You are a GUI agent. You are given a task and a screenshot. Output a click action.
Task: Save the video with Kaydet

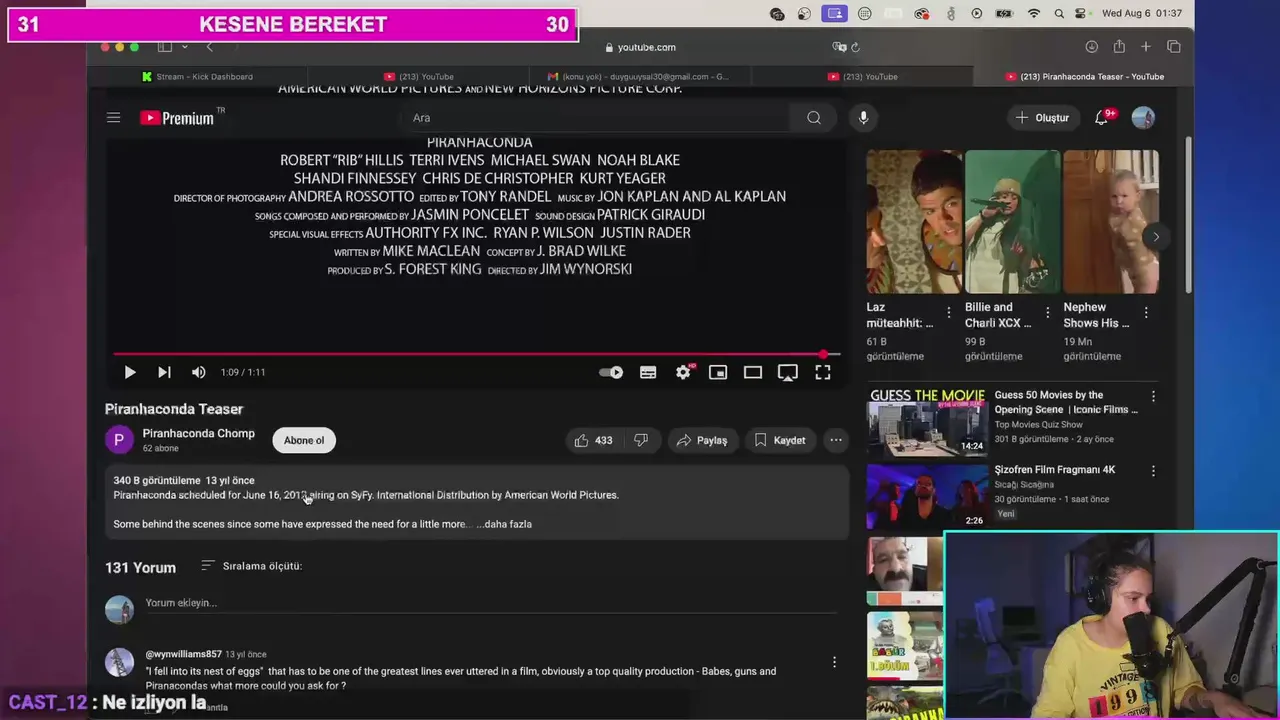click(779, 440)
